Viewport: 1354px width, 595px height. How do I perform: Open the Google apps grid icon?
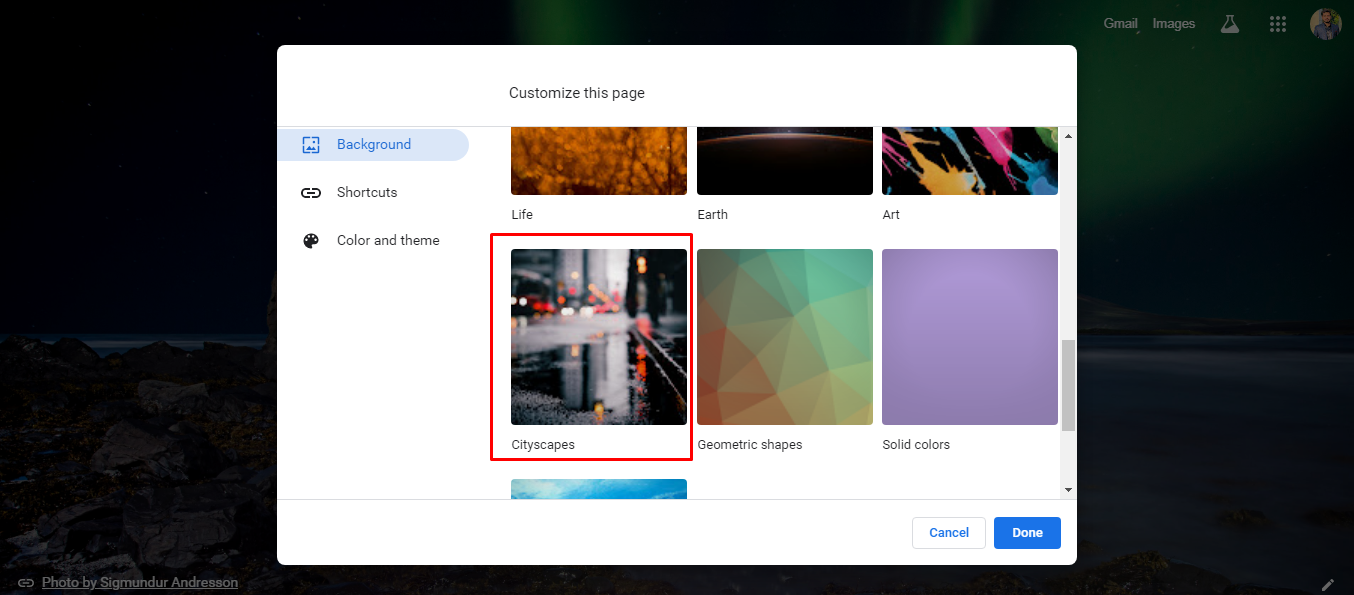coord(1277,24)
